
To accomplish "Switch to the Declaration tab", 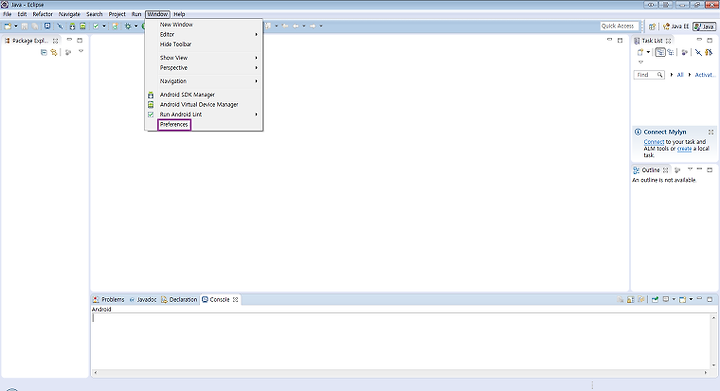I will pos(179,300).
